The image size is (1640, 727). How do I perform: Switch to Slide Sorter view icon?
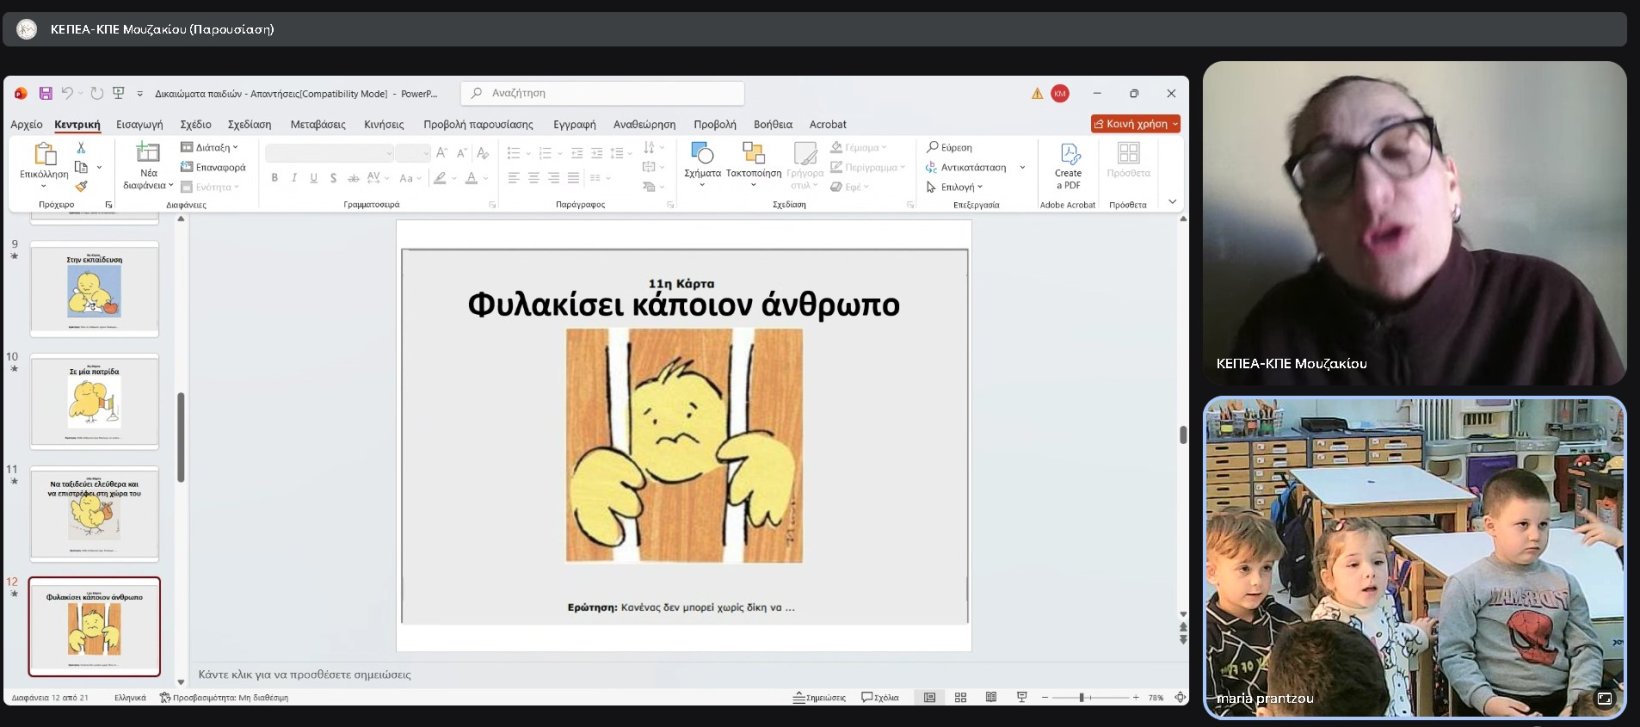point(960,697)
